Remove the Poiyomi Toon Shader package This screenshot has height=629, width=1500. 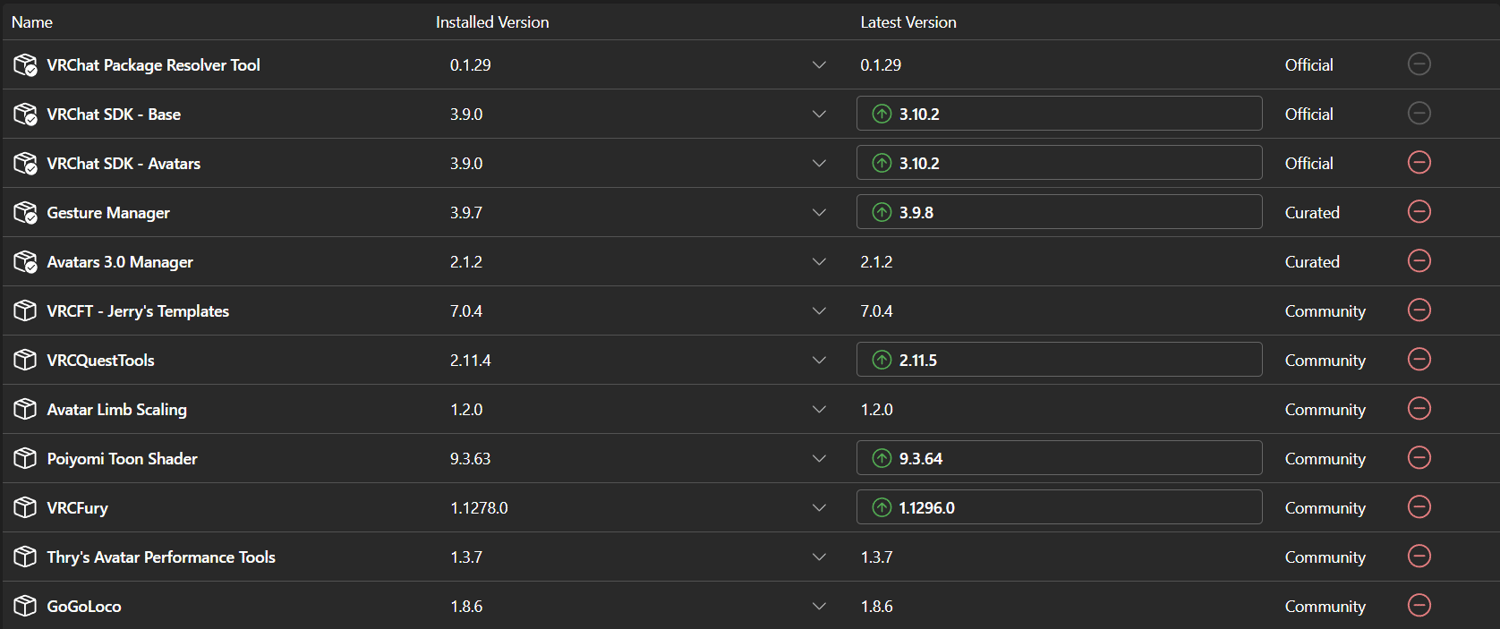pos(1418,458)
